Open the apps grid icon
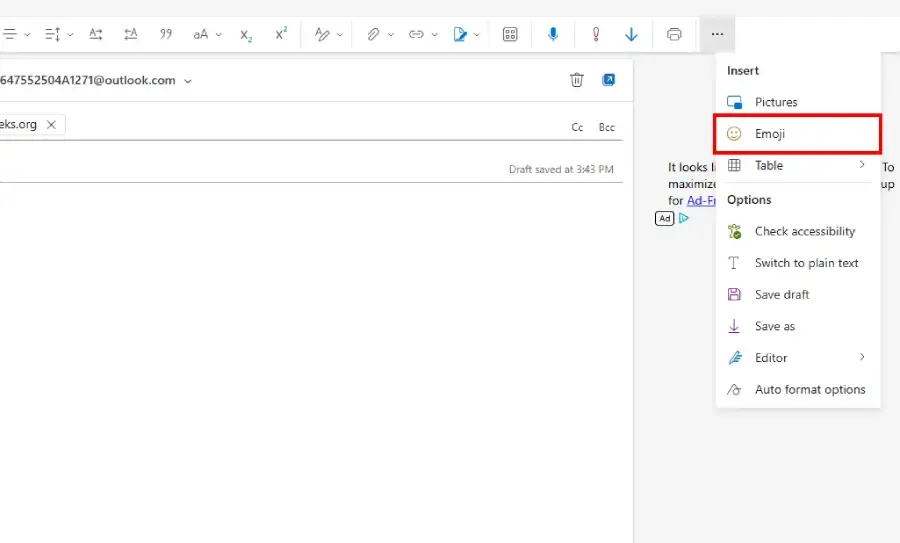The height and width of the screenshot is (543, 900). pos(510,34)
